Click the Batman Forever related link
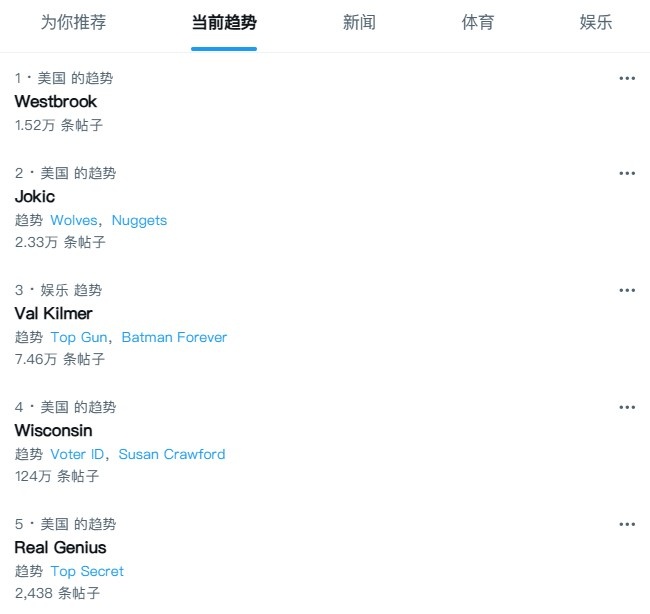 [x=174, y=337]
